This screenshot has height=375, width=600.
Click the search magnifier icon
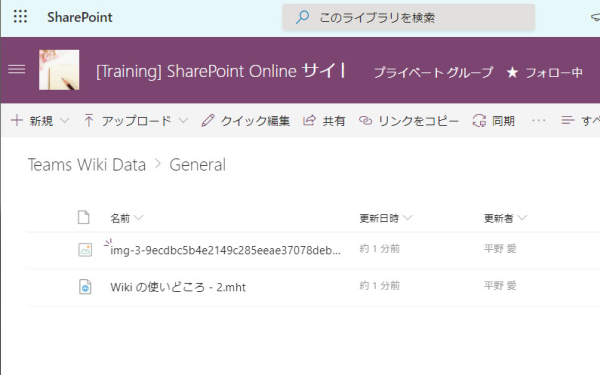click(302, 17)
